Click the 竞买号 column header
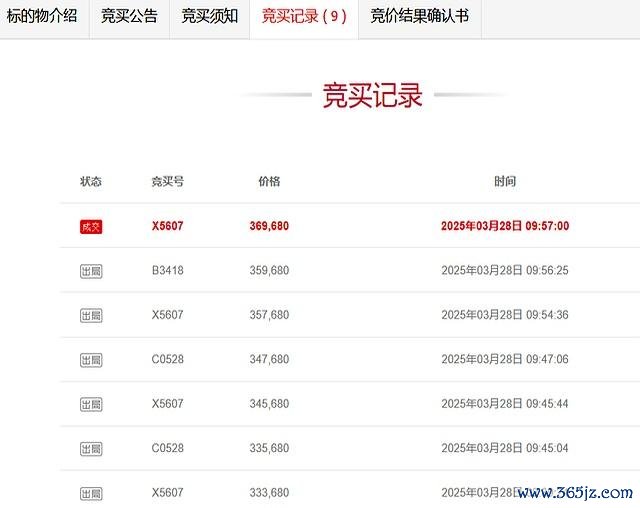The width and height of the screenshot is (640, 508). [167, 181]
